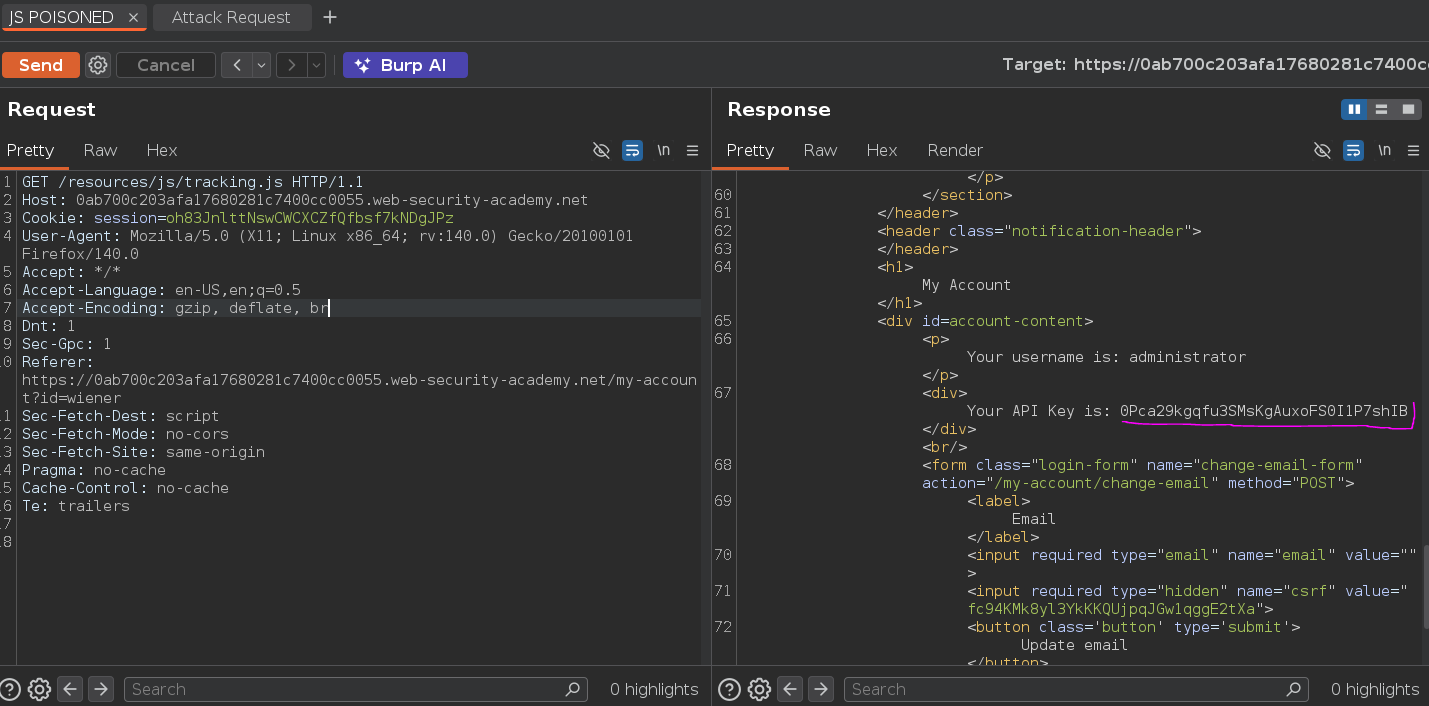Viewport: 1429px width, 706px height.
Task: Click the Send button
Action: point(41,65)
